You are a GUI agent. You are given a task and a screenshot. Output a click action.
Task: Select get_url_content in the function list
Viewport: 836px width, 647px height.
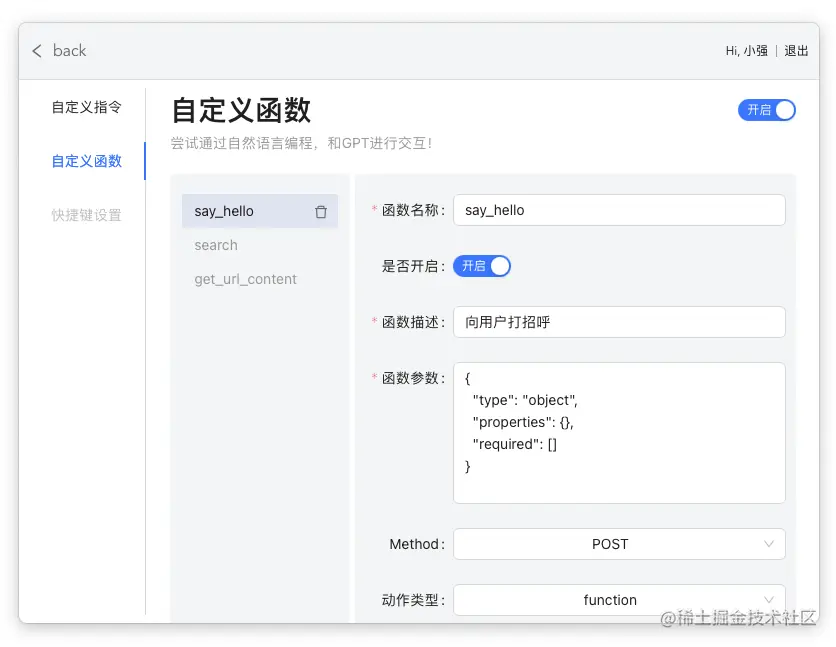click(245, 279)
